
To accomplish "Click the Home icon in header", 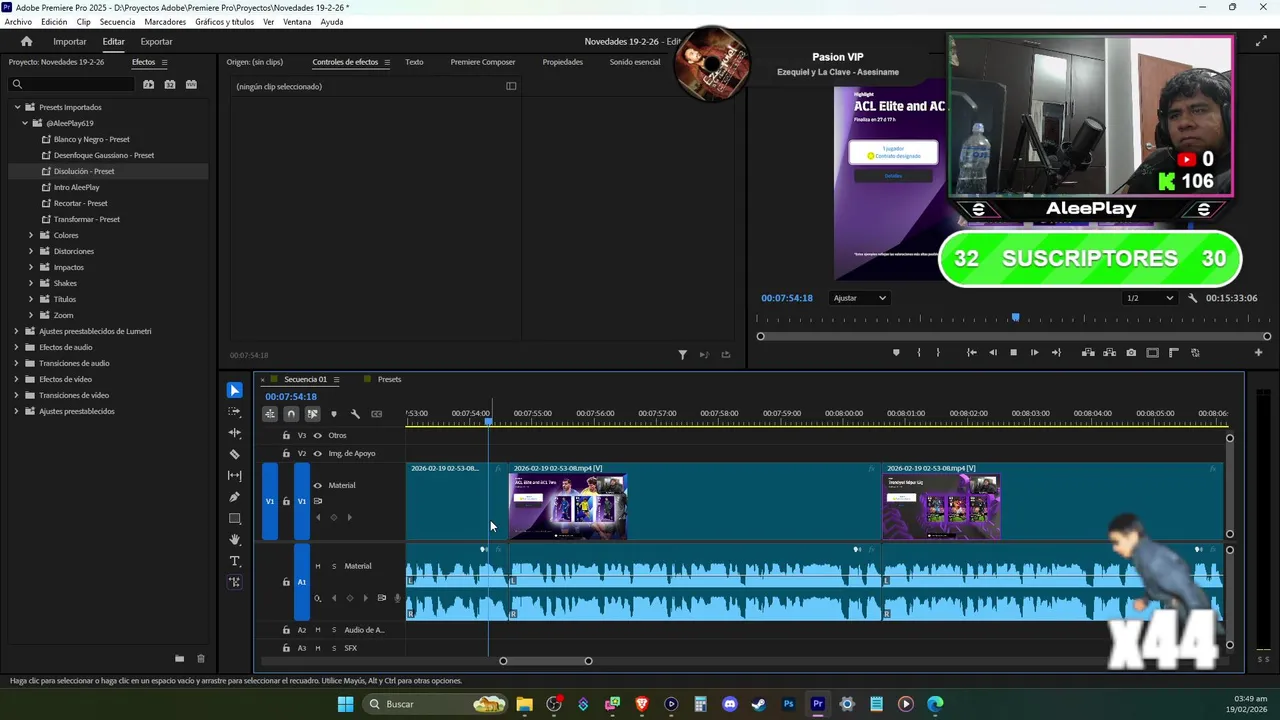I will (26, 41).
